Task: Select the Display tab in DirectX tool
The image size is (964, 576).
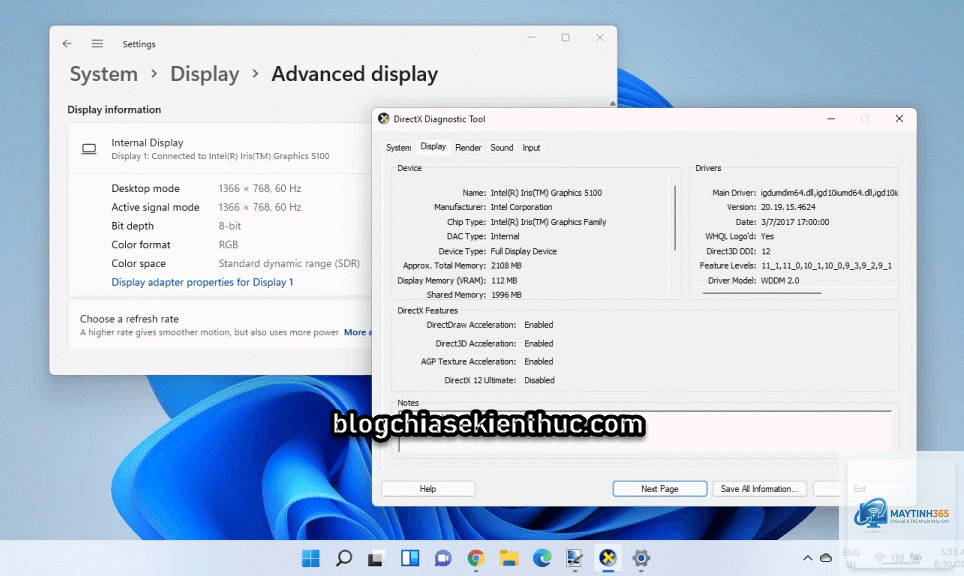Action: 433,147
